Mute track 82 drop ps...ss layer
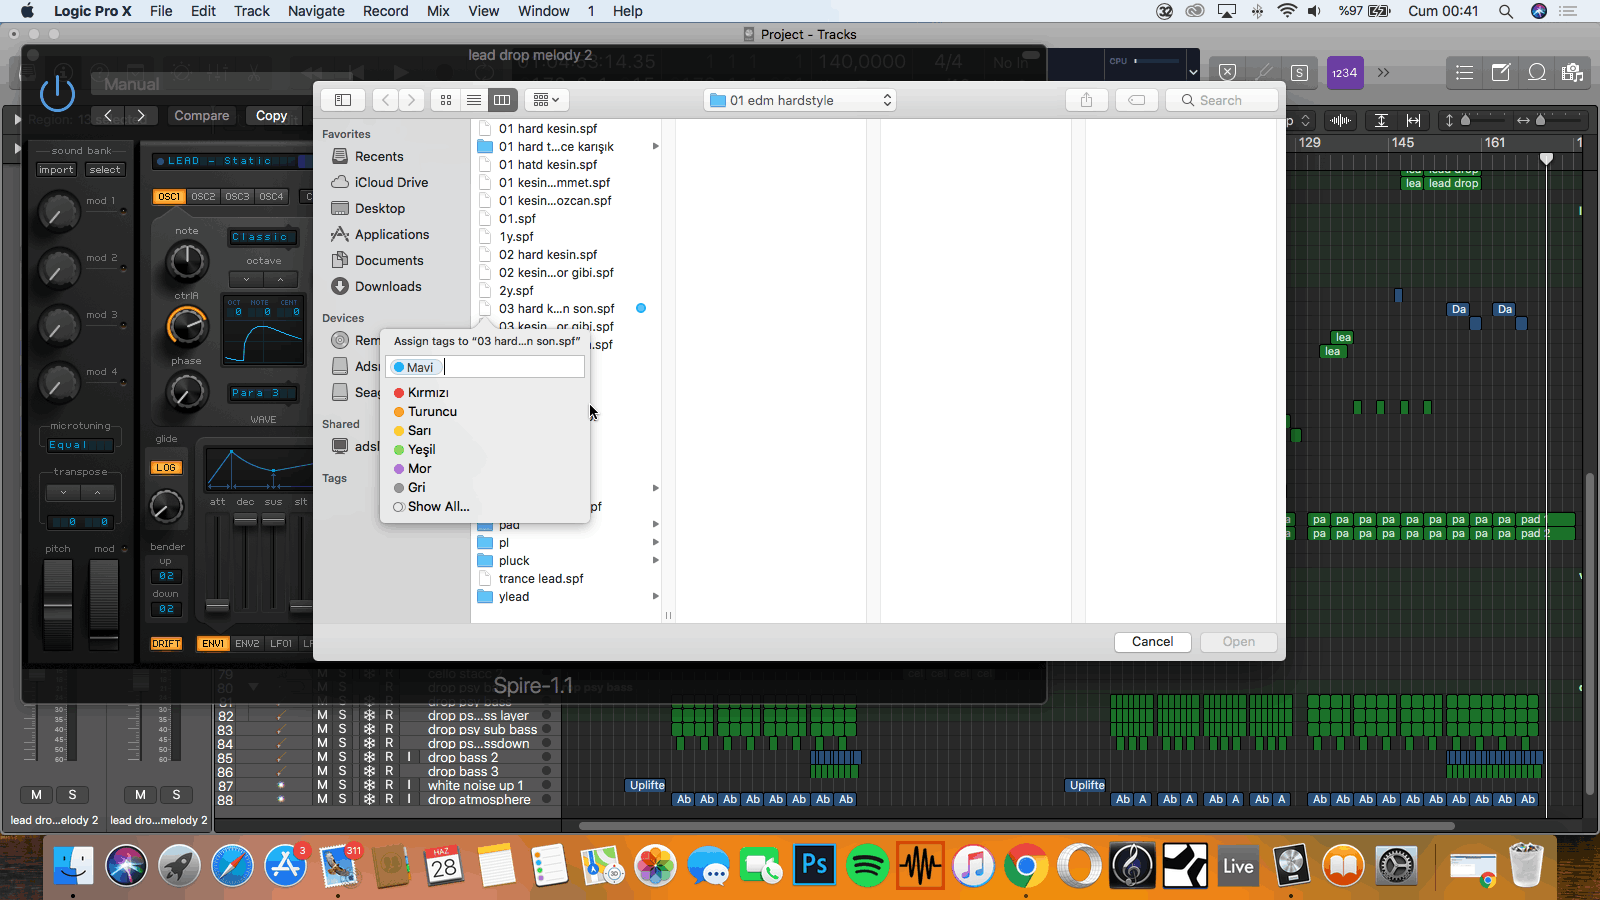This screenshot has width=1600, height=900. pyautogui.click(x=322, y=715)
